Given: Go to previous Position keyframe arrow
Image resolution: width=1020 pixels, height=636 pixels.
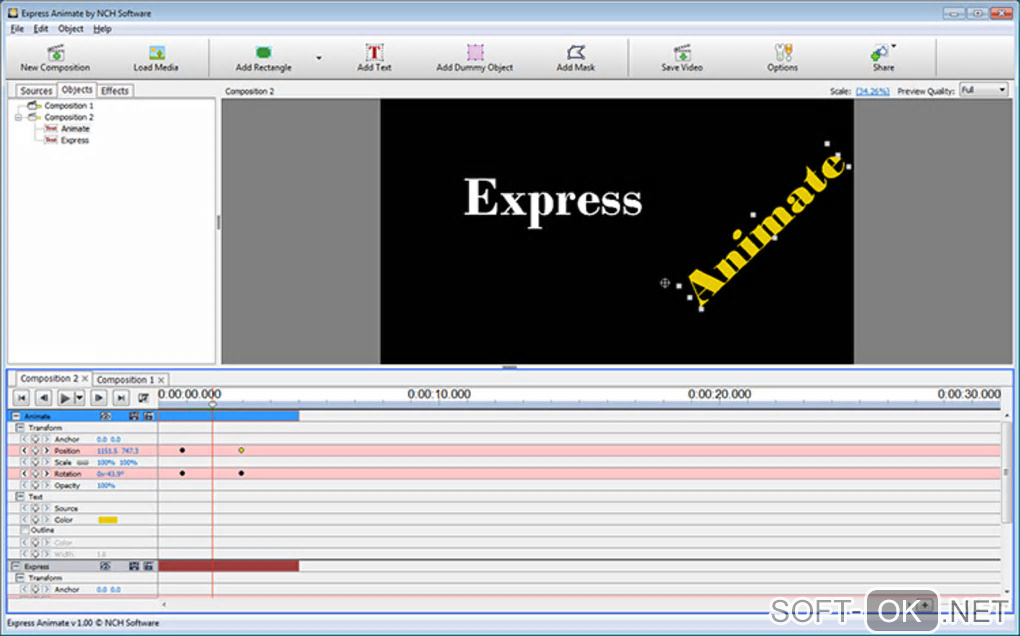Looking at the screenshot, I should [x=24, y=451].
